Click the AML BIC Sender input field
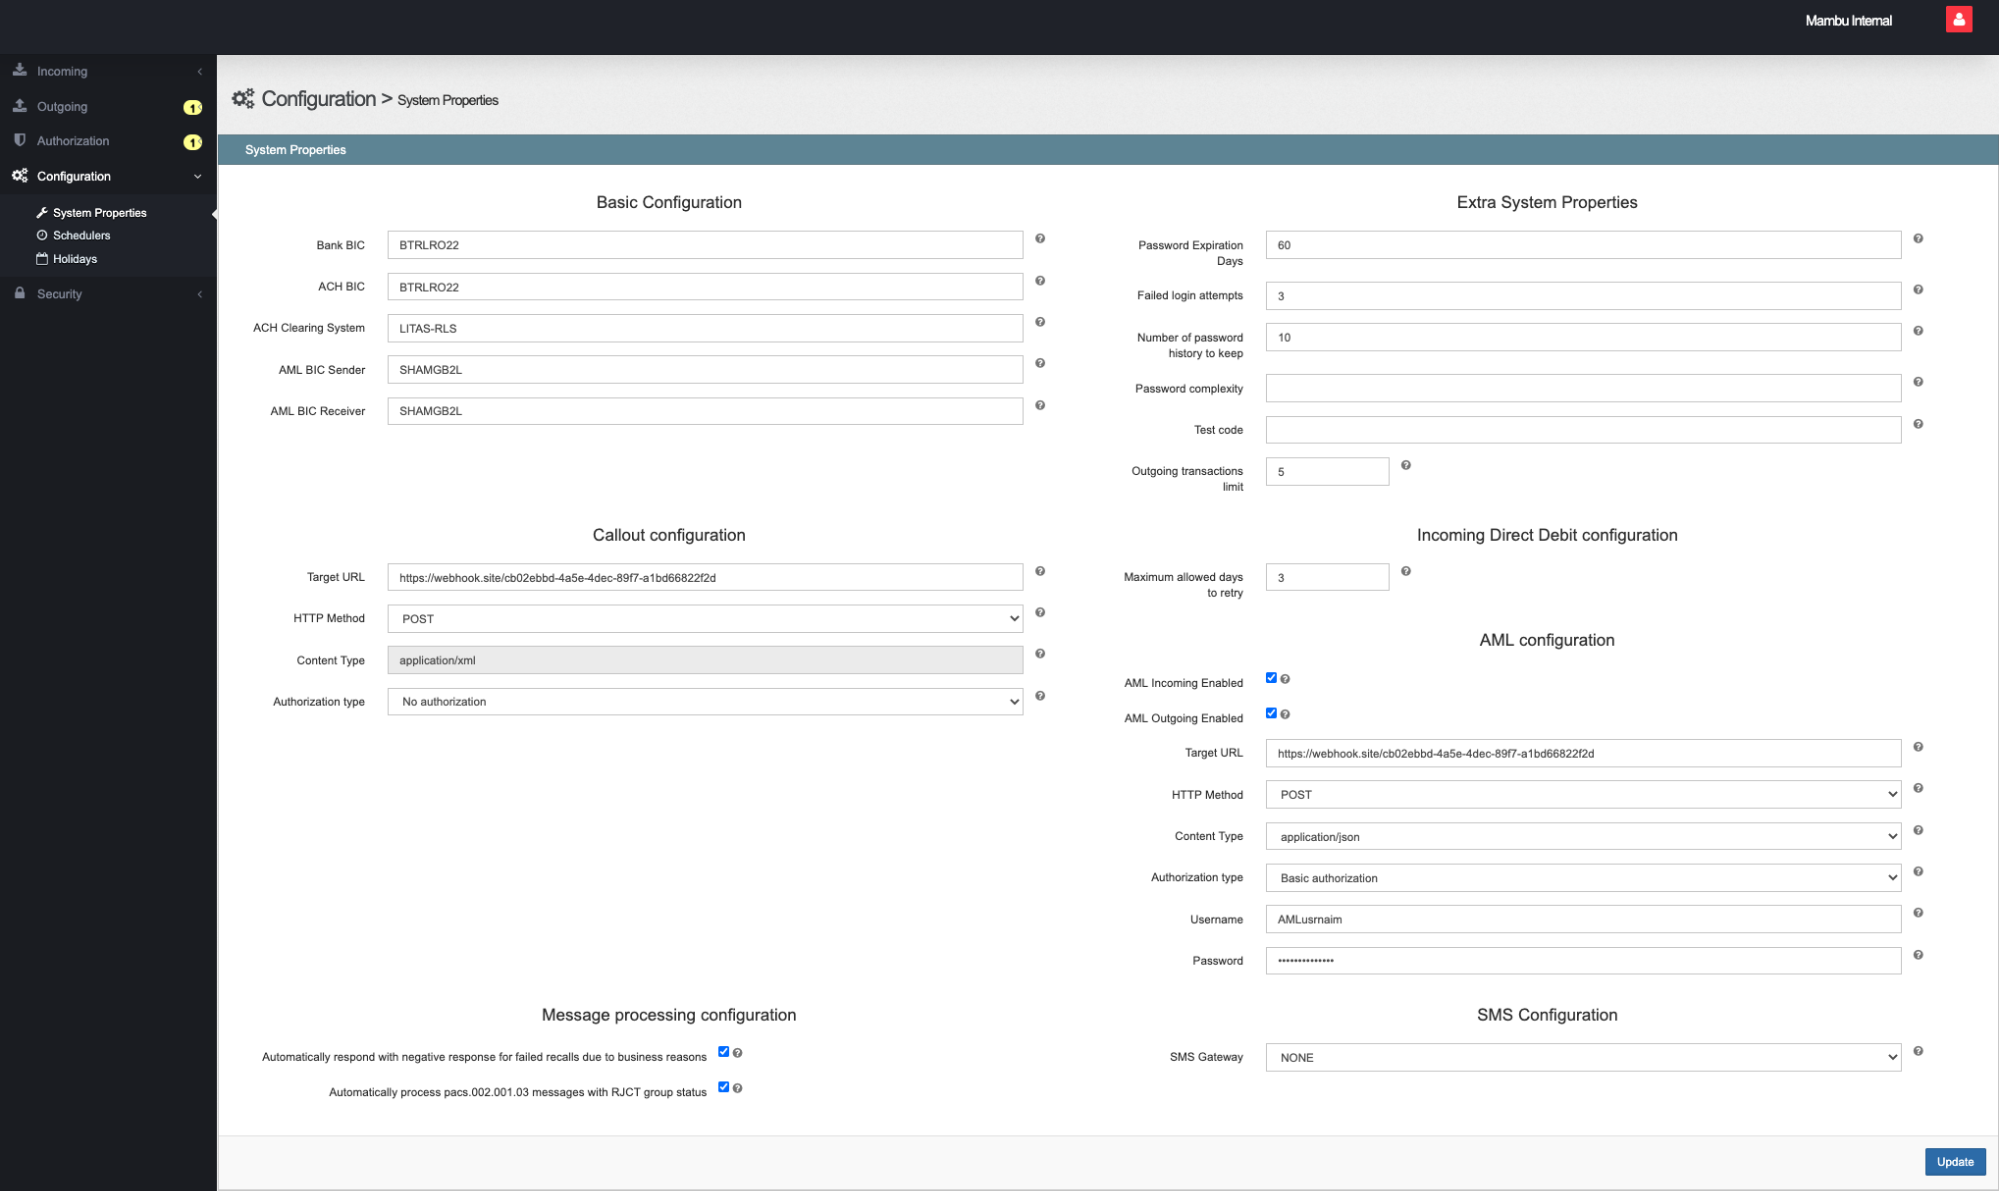1999x1192 pixels. pos(705,370)
